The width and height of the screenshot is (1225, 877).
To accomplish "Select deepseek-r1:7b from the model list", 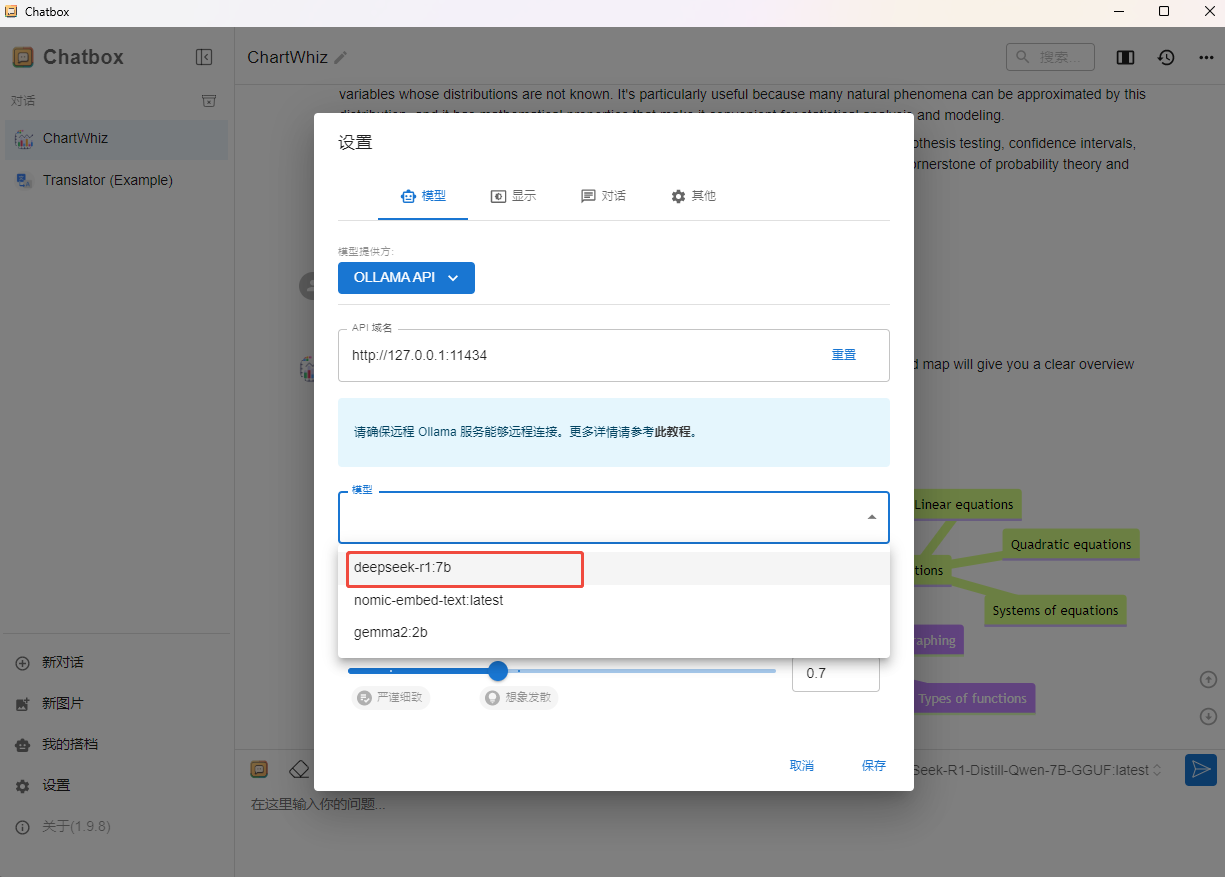I will pyautogui.click(x=403, y=567).
